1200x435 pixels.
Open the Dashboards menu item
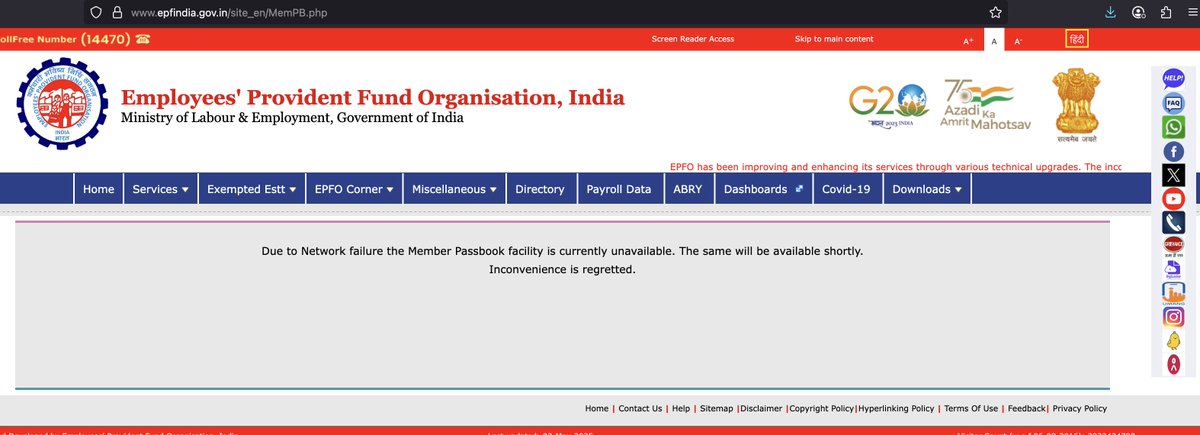click(764, 189)
